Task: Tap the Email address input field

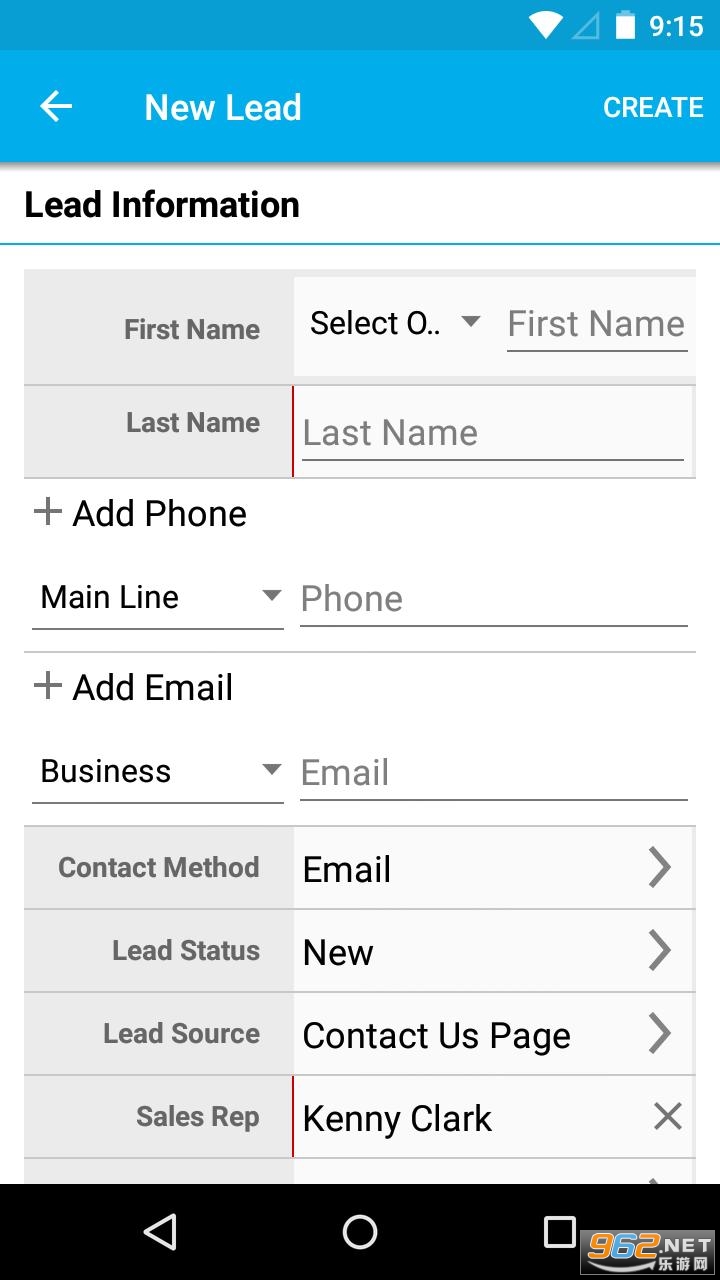Action: click(493, 773)
